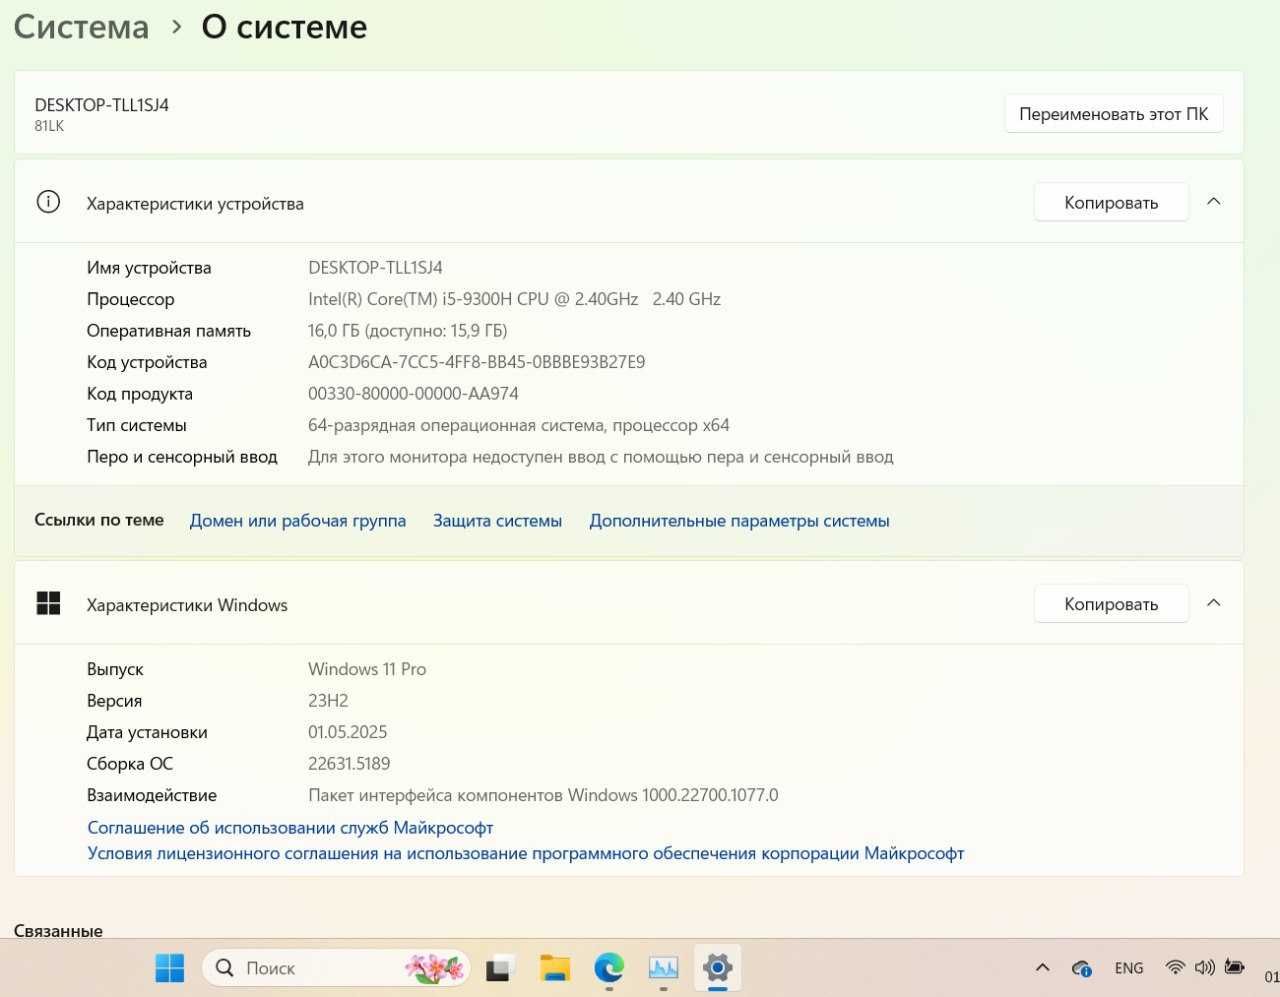Select the i5-9300H processor value text
The height and width of the screenshot is (997, 1280).
point(514,299)
